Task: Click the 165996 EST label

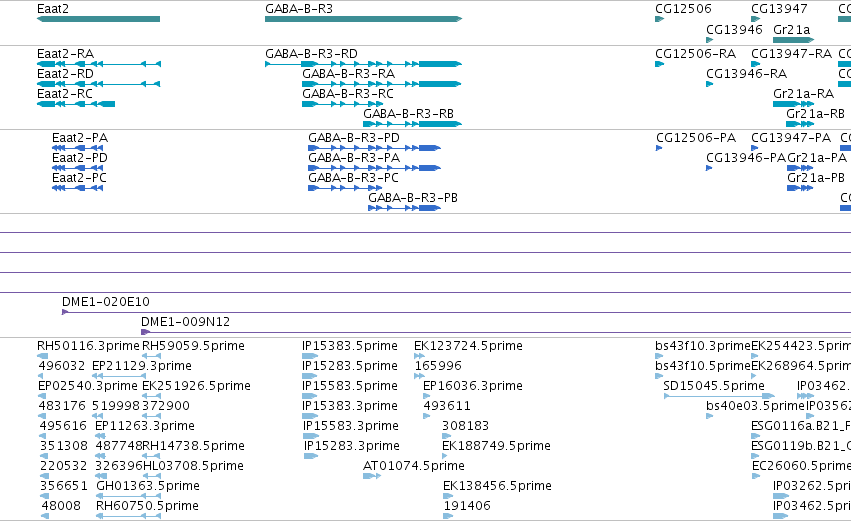Action: click(x=439, y=366)
